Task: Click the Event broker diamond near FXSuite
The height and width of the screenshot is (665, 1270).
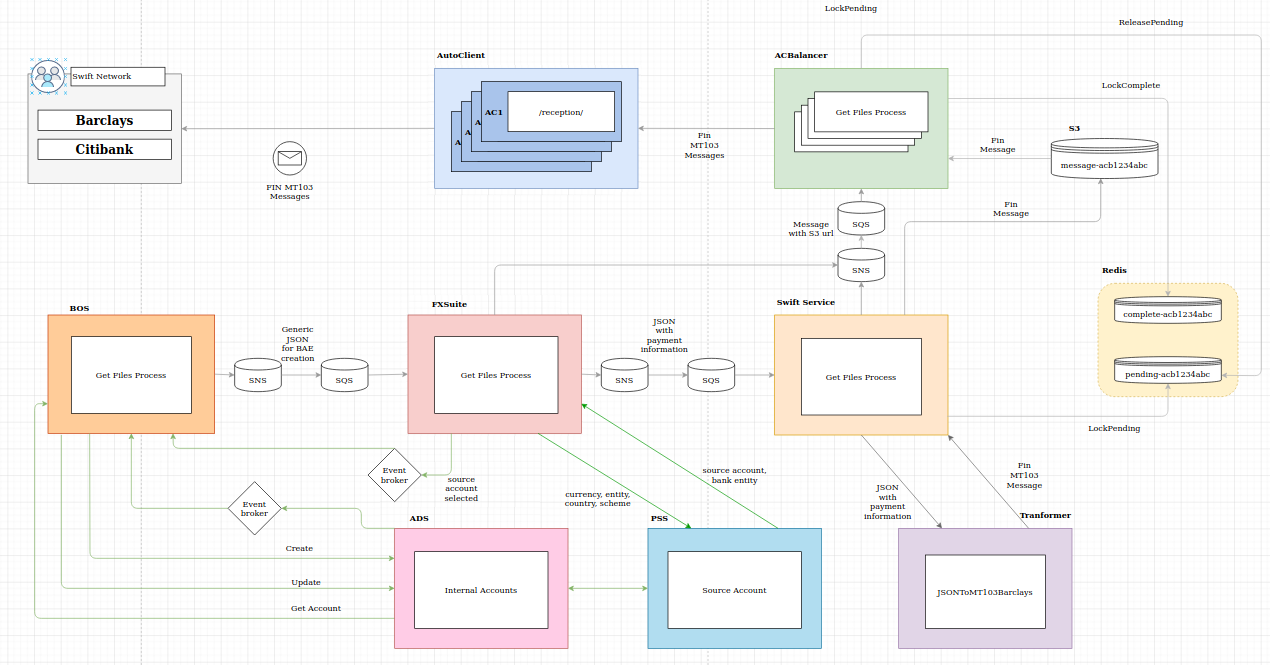Action: pos(394,475)
